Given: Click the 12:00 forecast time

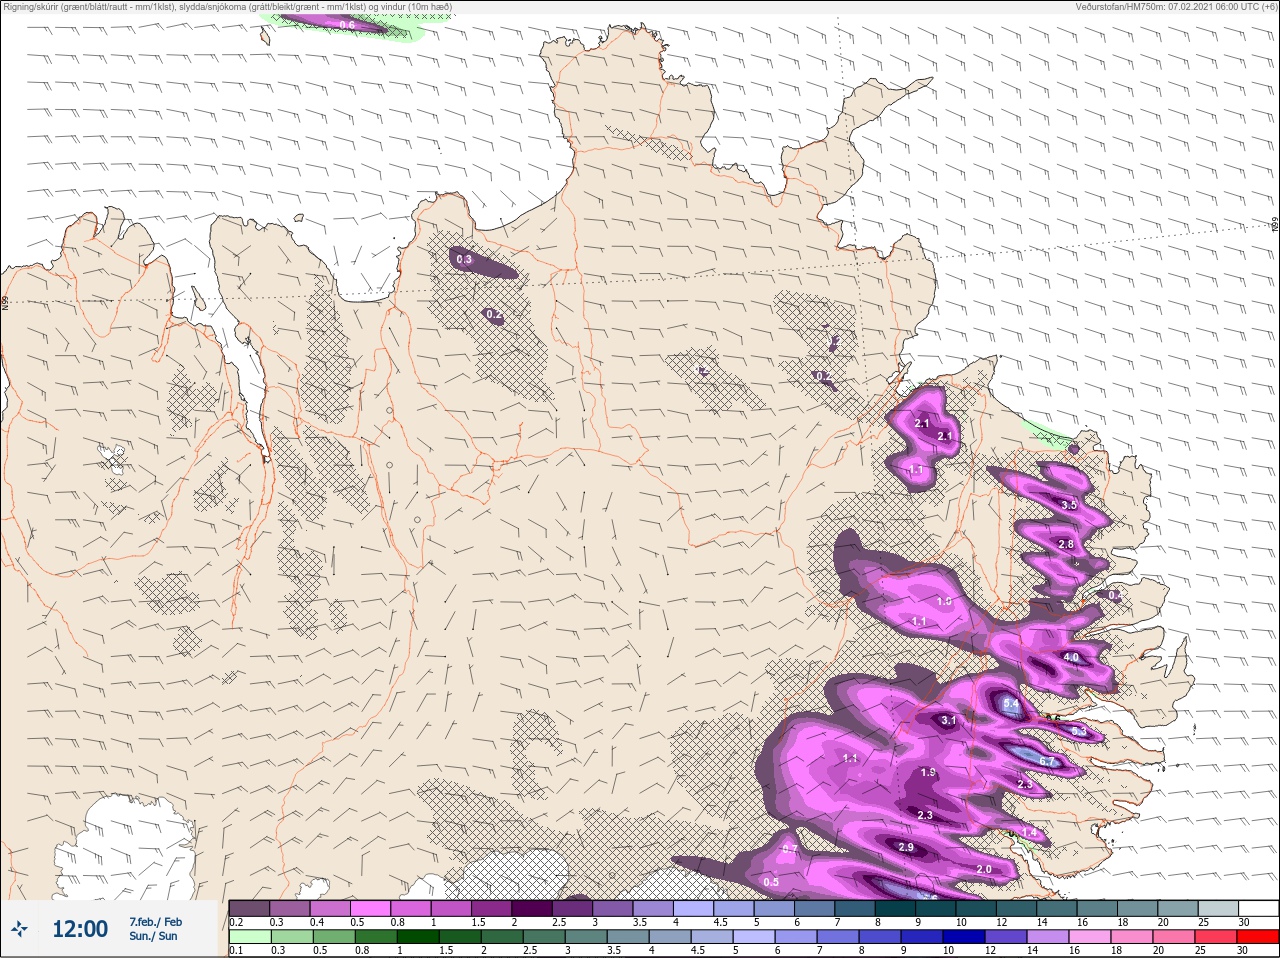Looking at the screenshot, I should click(x=80, y=929).
